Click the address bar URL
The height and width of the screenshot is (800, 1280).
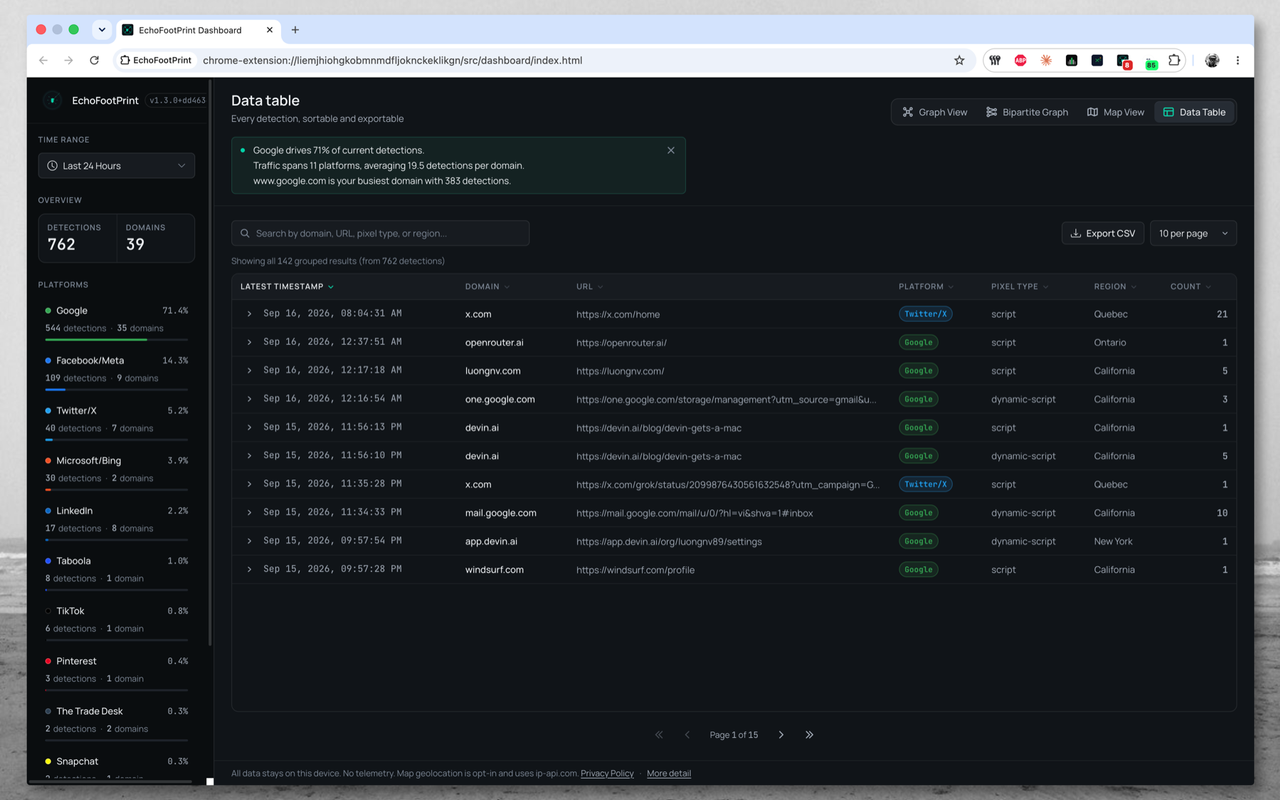(x=392, y=60)
